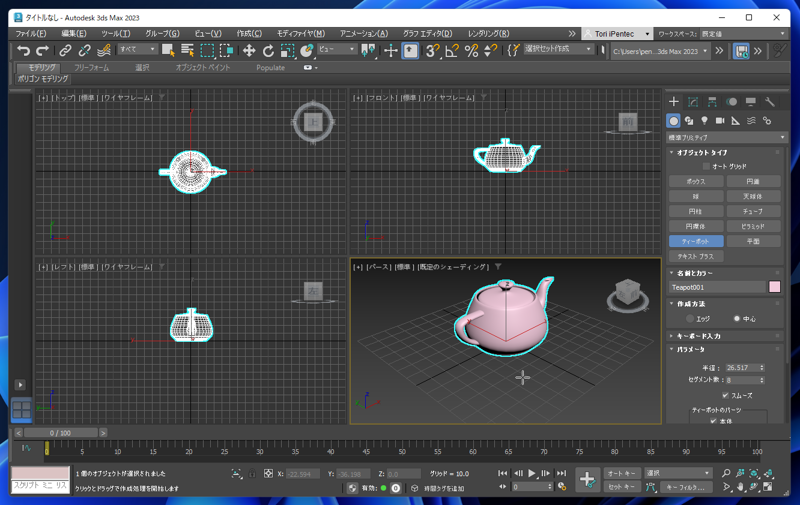Open the 選択 key mode dropdown
This screenshot has width=800, height=505.
click(x=678, y=473)
